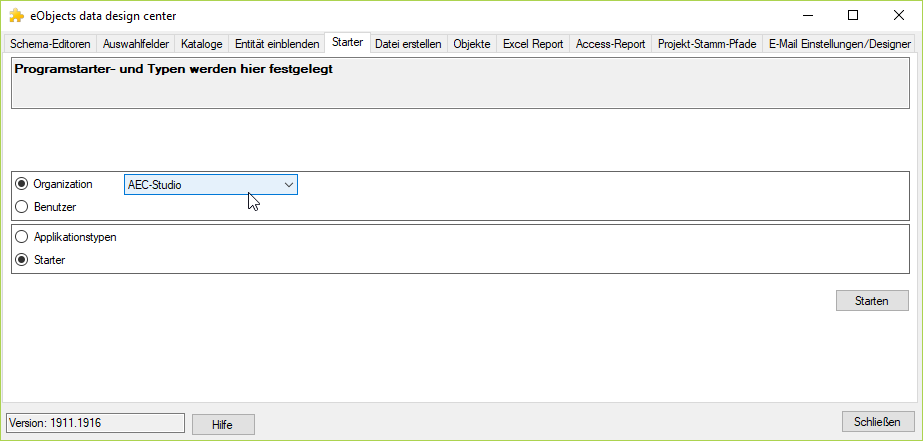Open the AEC-Studio organization dropdown
The image size is (923, 441).
(211, 185)
